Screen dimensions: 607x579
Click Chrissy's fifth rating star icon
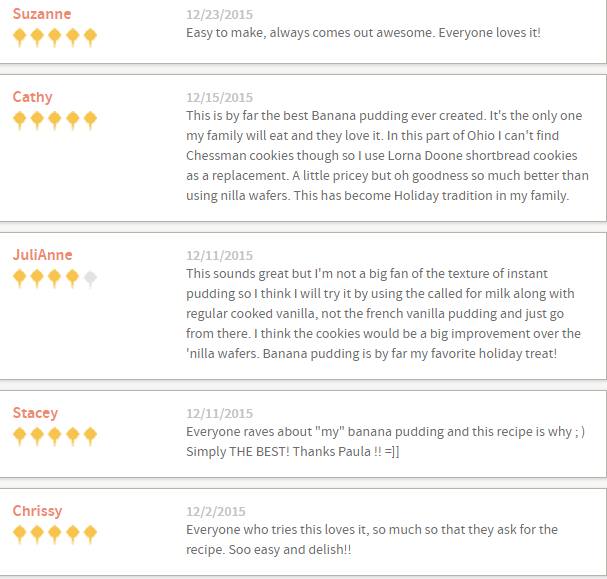point(90,534)
